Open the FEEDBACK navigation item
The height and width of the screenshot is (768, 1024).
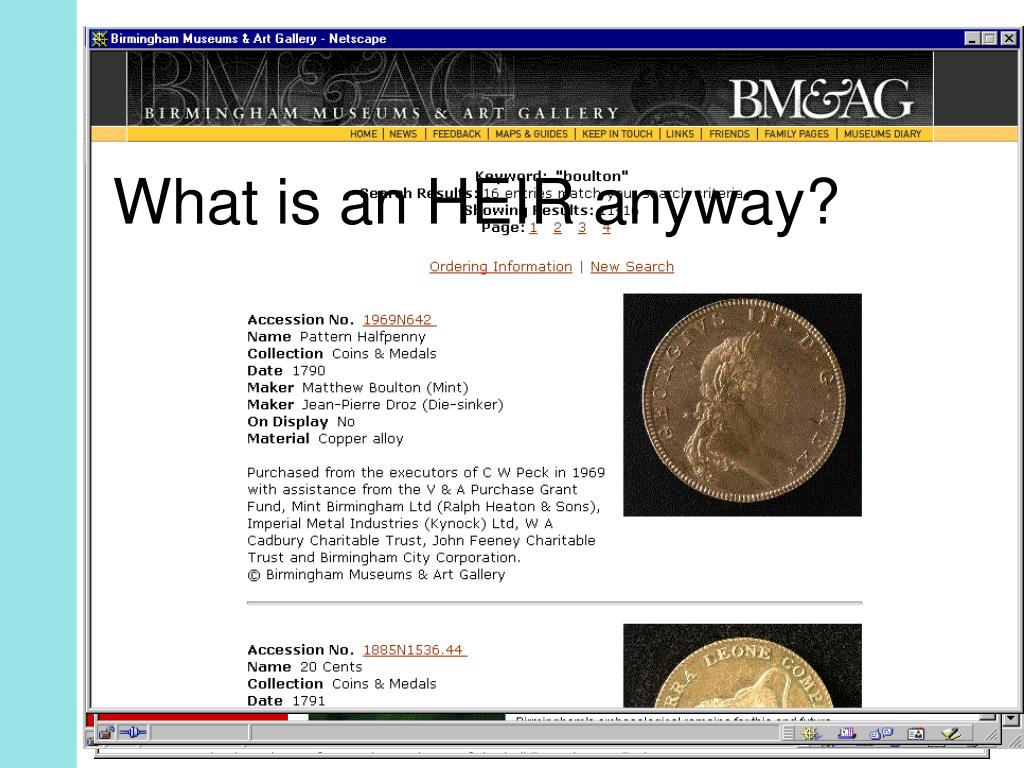pos(456,134)
